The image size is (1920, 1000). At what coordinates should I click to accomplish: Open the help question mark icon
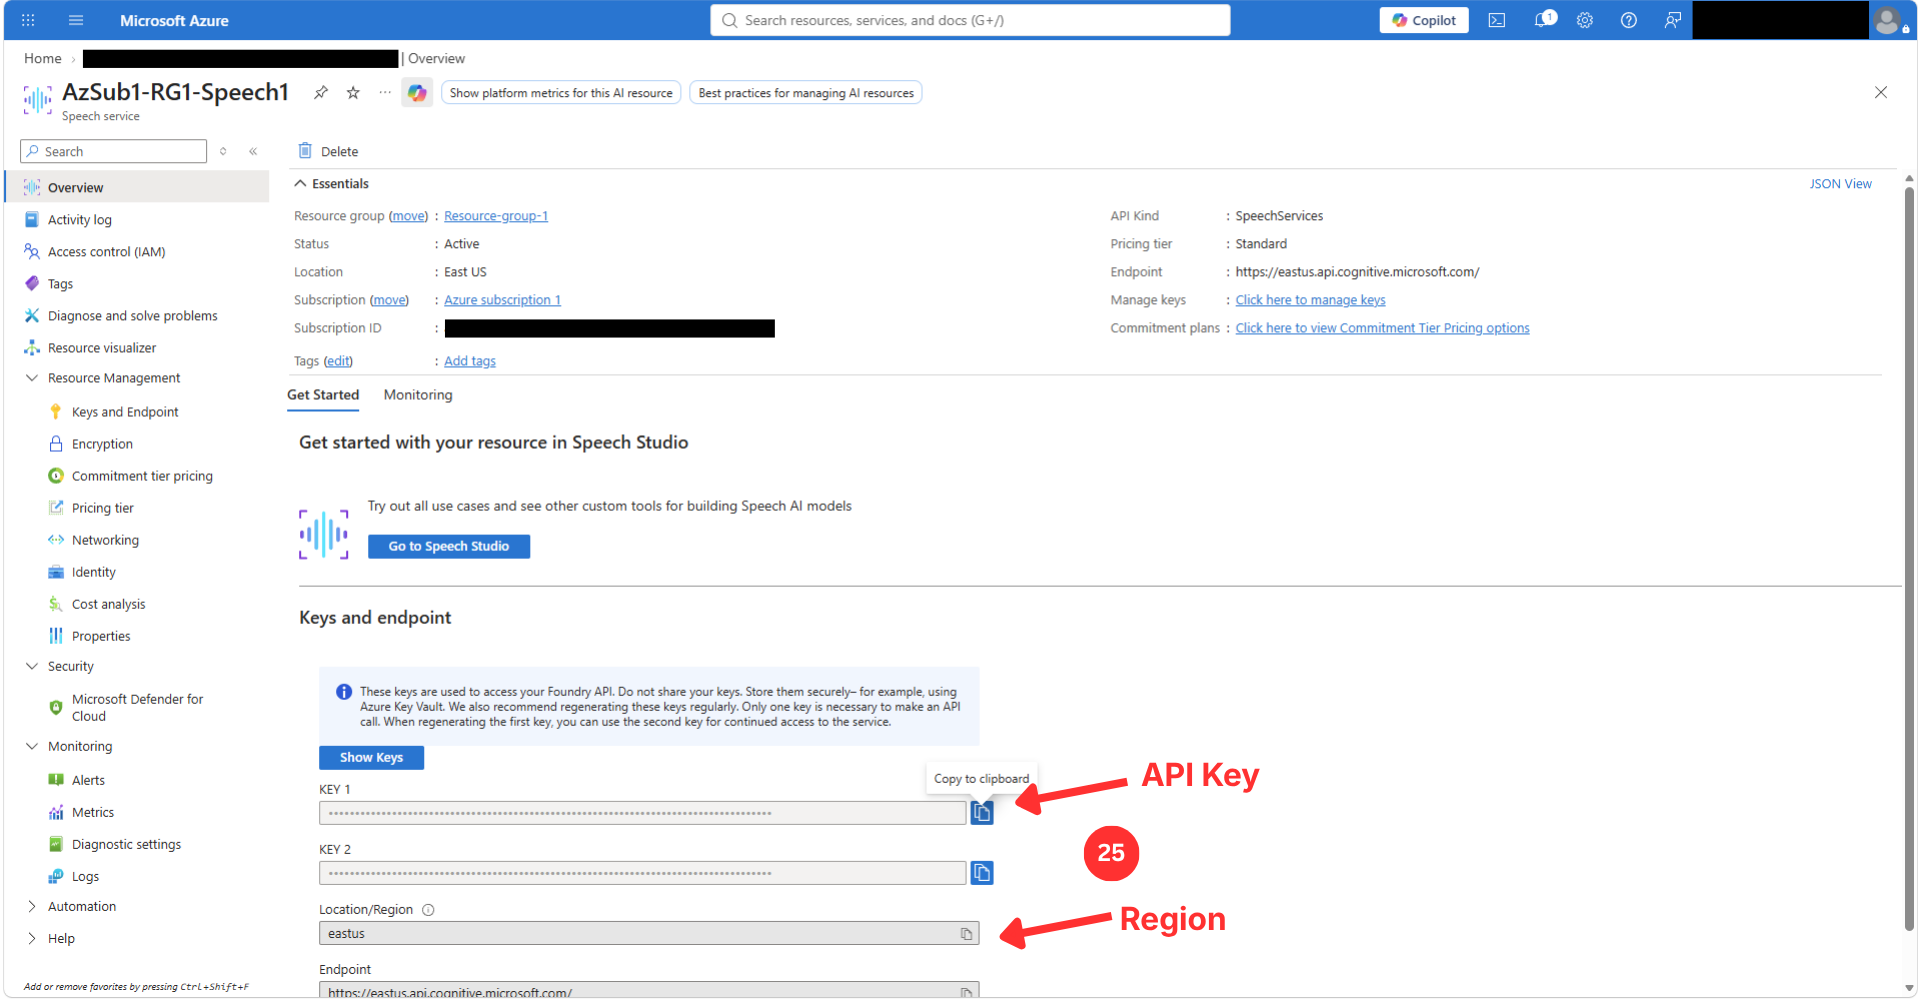[x=1629, y=20]
